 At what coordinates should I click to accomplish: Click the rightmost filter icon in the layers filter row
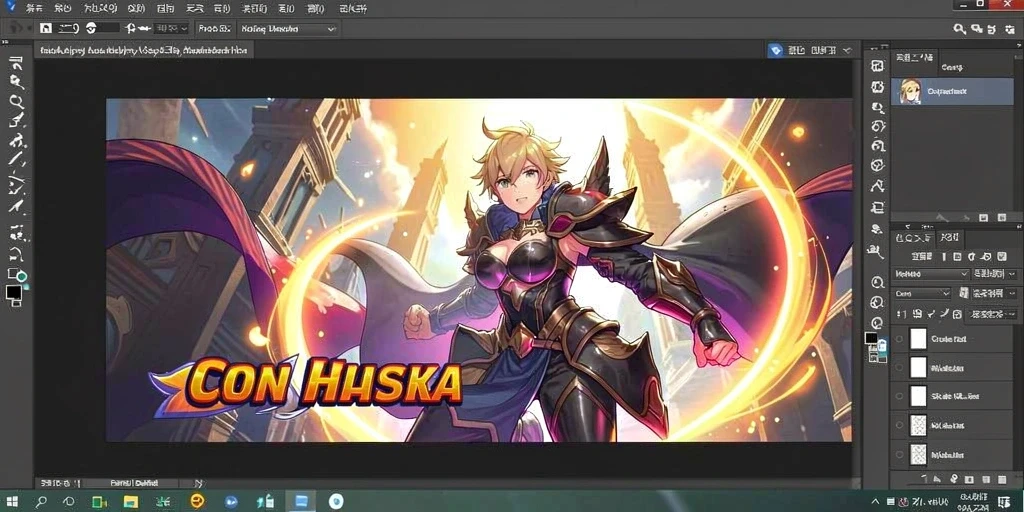click(x=1000, y=257)
